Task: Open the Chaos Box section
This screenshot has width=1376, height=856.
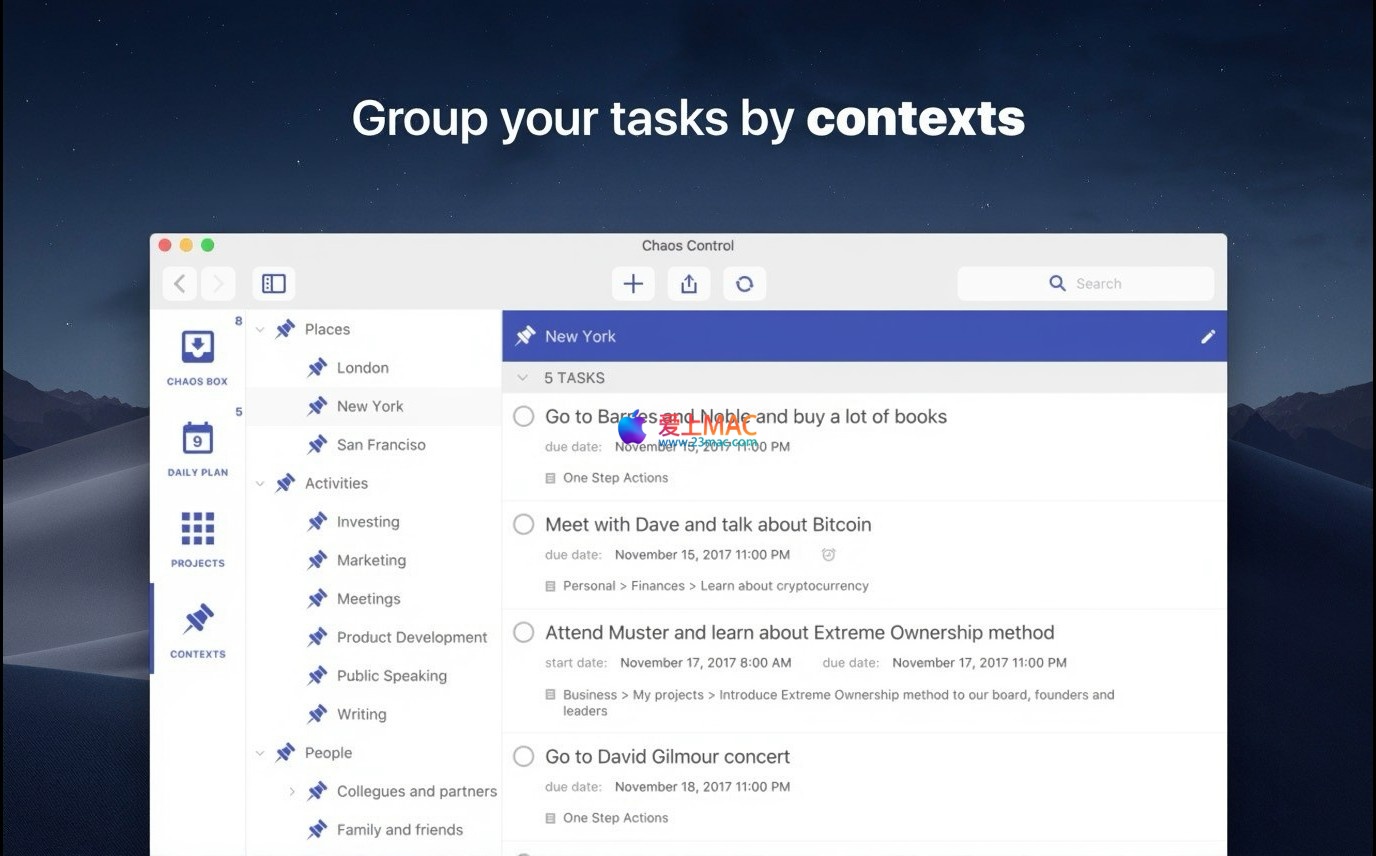Action: tap(197, 357)
